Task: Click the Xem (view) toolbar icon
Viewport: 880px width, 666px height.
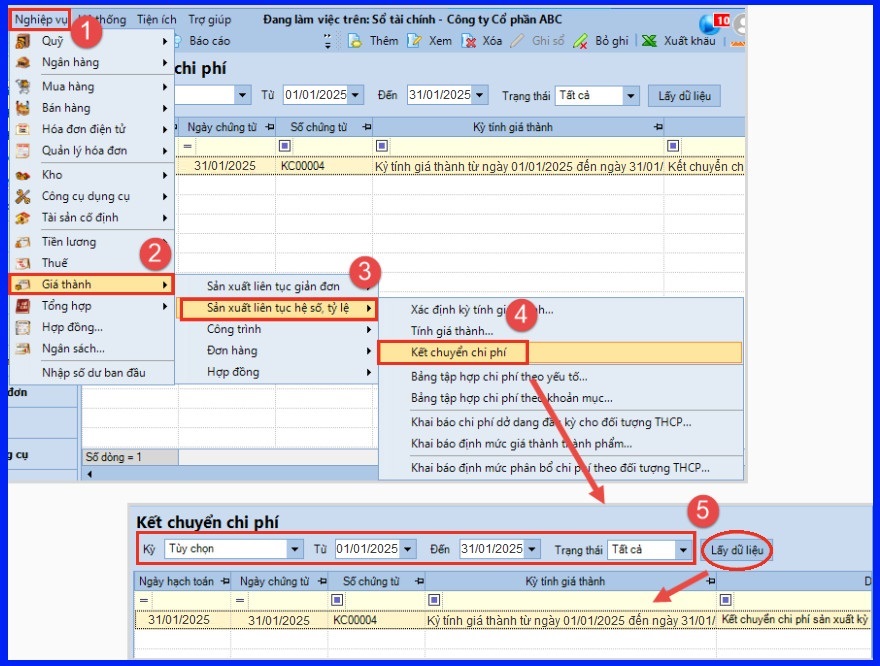Action: pos(416,41)
